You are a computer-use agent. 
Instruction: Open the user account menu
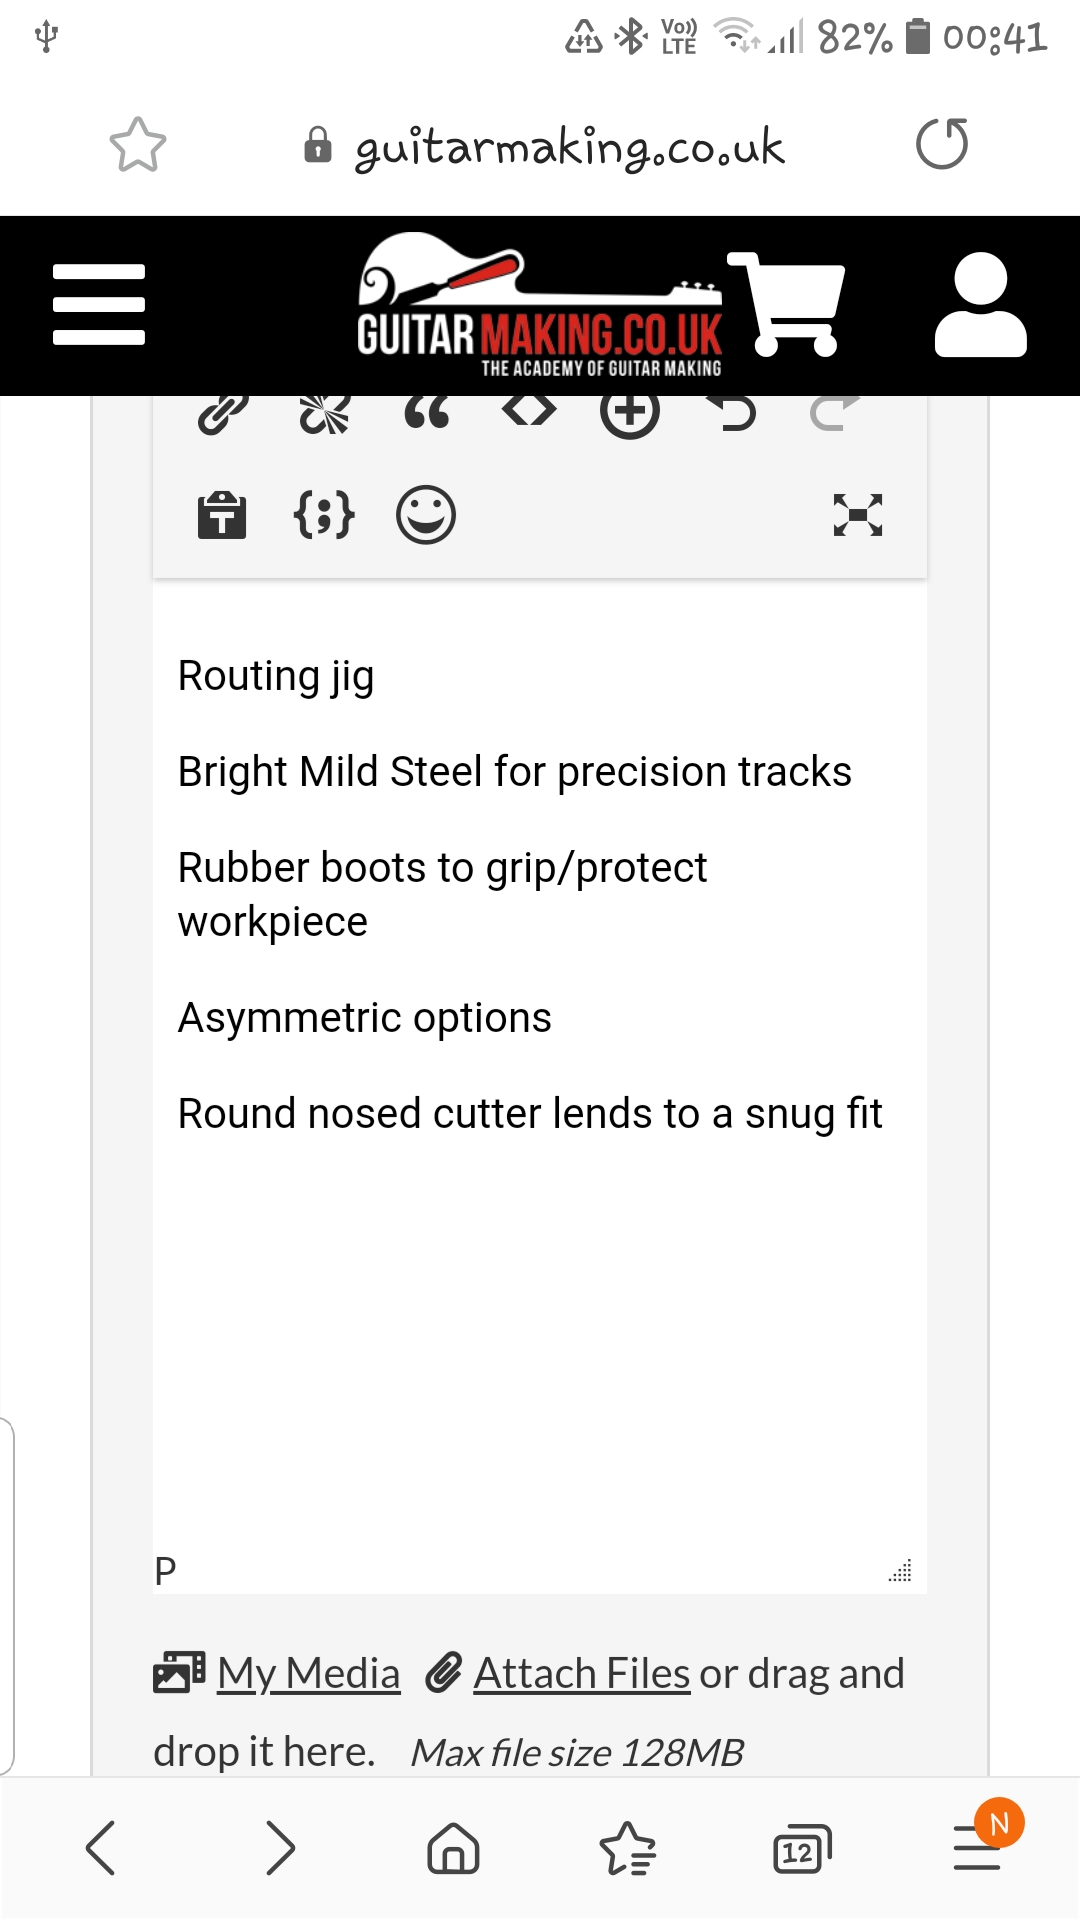pos(980,305)
